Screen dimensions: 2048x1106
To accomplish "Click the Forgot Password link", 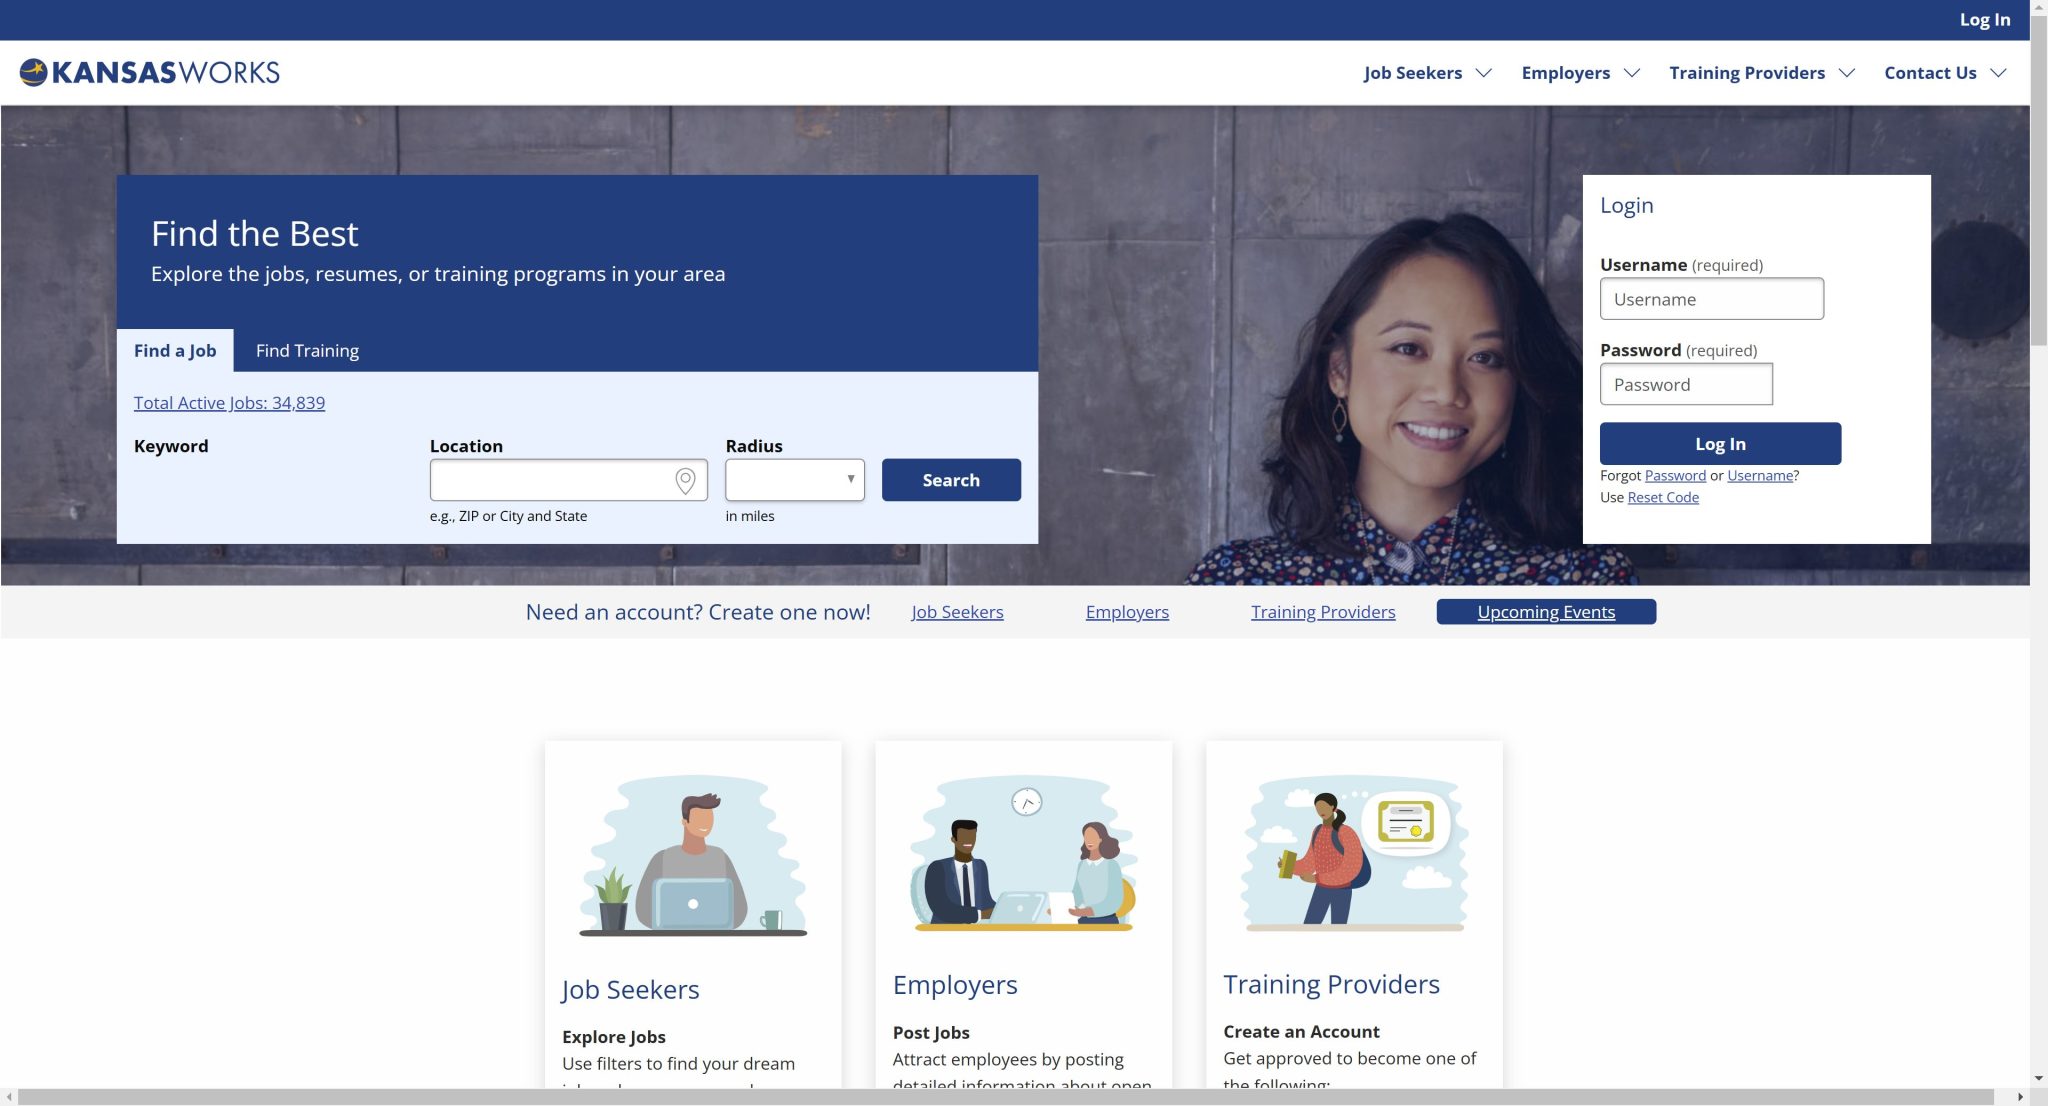I will [x=1675, y=476].
